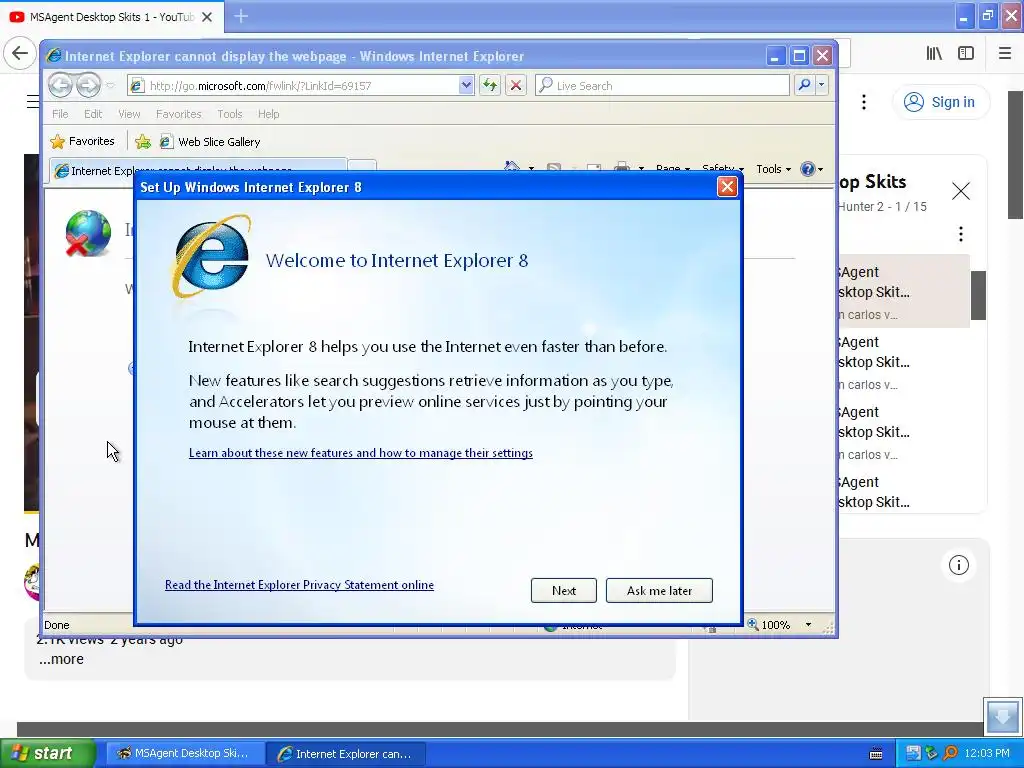Click the IE refresh button

click(490, 86)
